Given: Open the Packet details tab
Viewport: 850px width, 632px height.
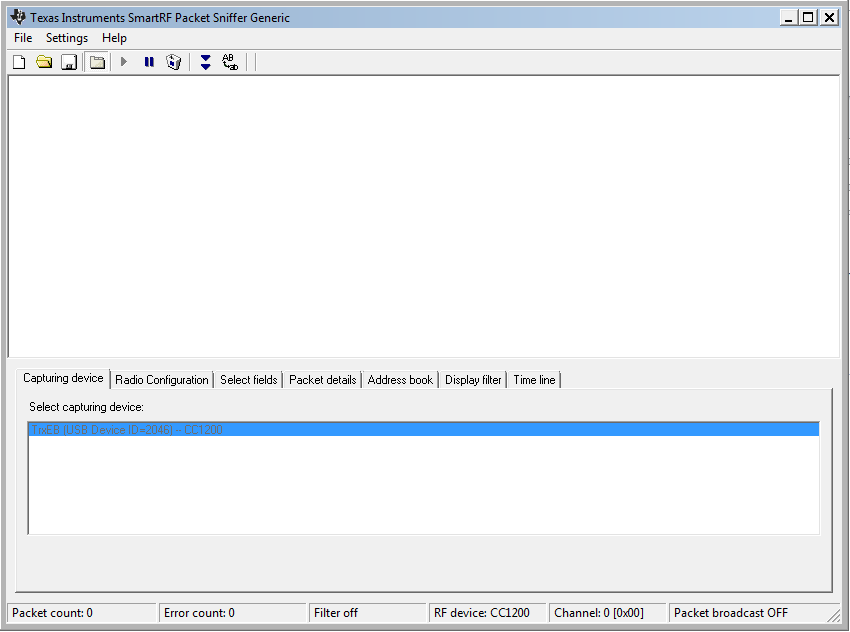Looking at the screenshot, I should (323, 380).
